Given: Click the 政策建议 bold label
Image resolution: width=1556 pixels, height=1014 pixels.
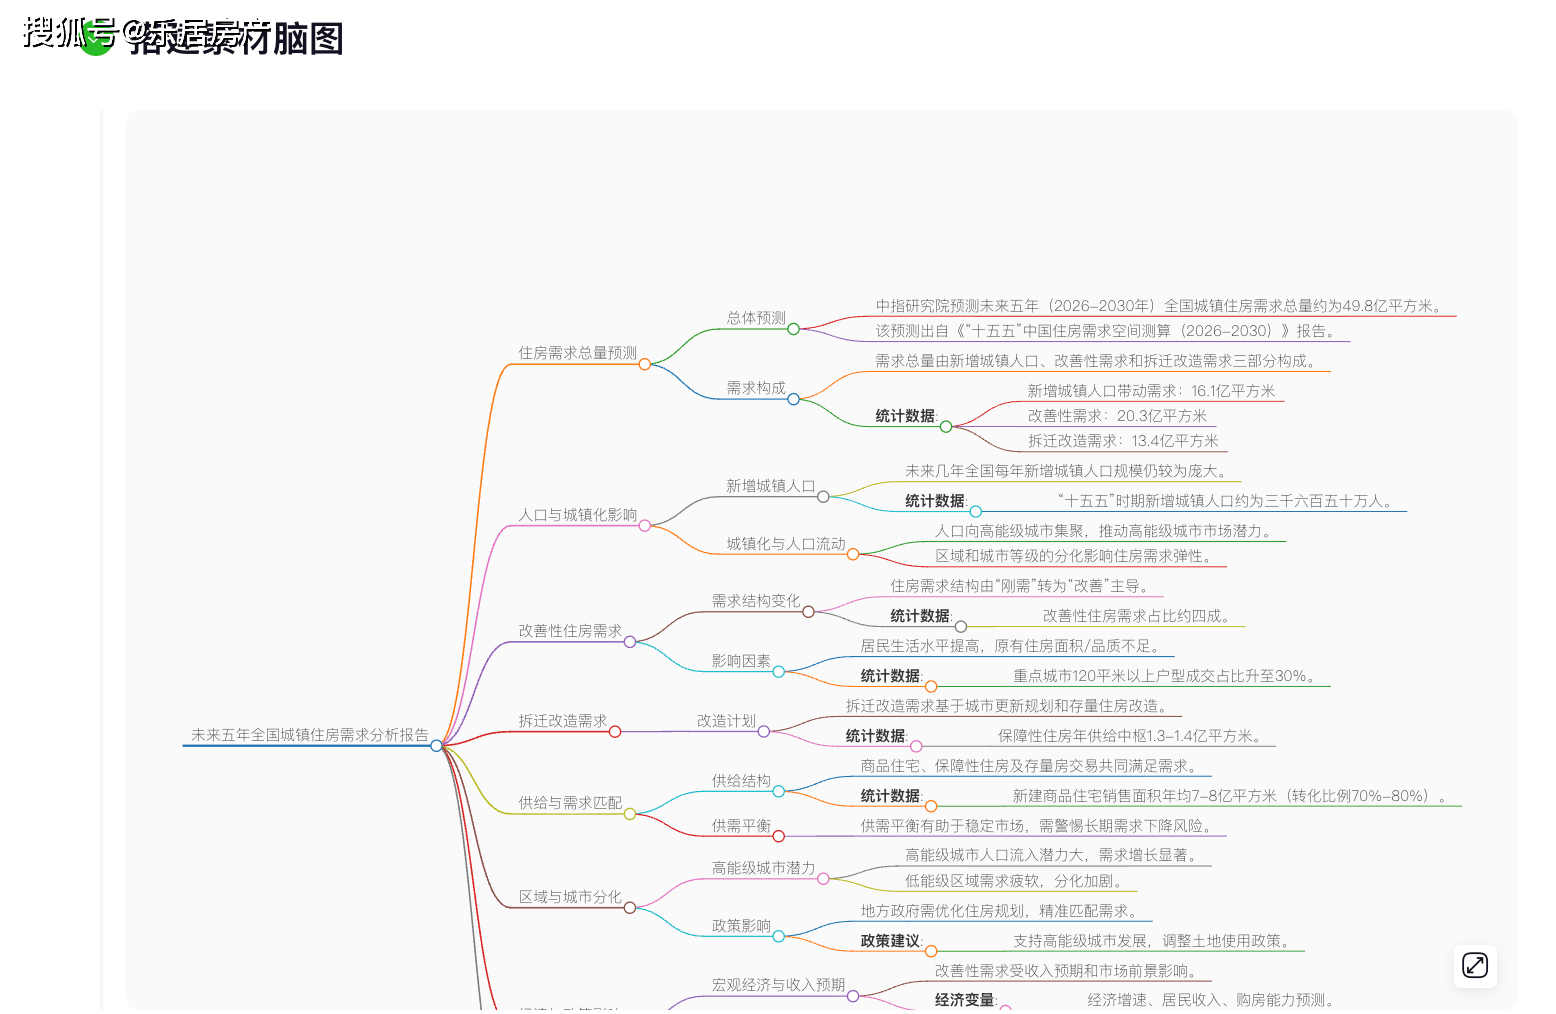Looking at the screenshot, I should (890, 941).
